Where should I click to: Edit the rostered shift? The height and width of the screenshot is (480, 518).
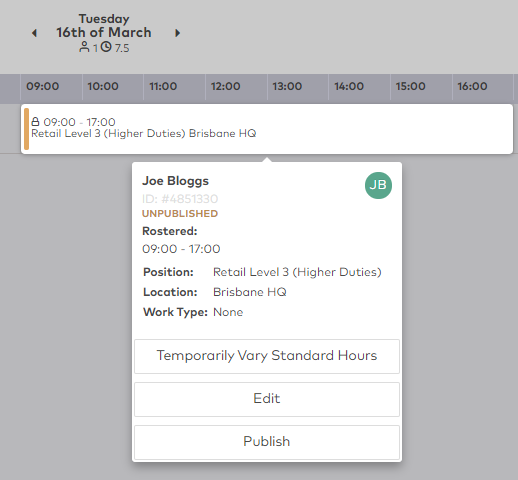[x=267, y=399]
